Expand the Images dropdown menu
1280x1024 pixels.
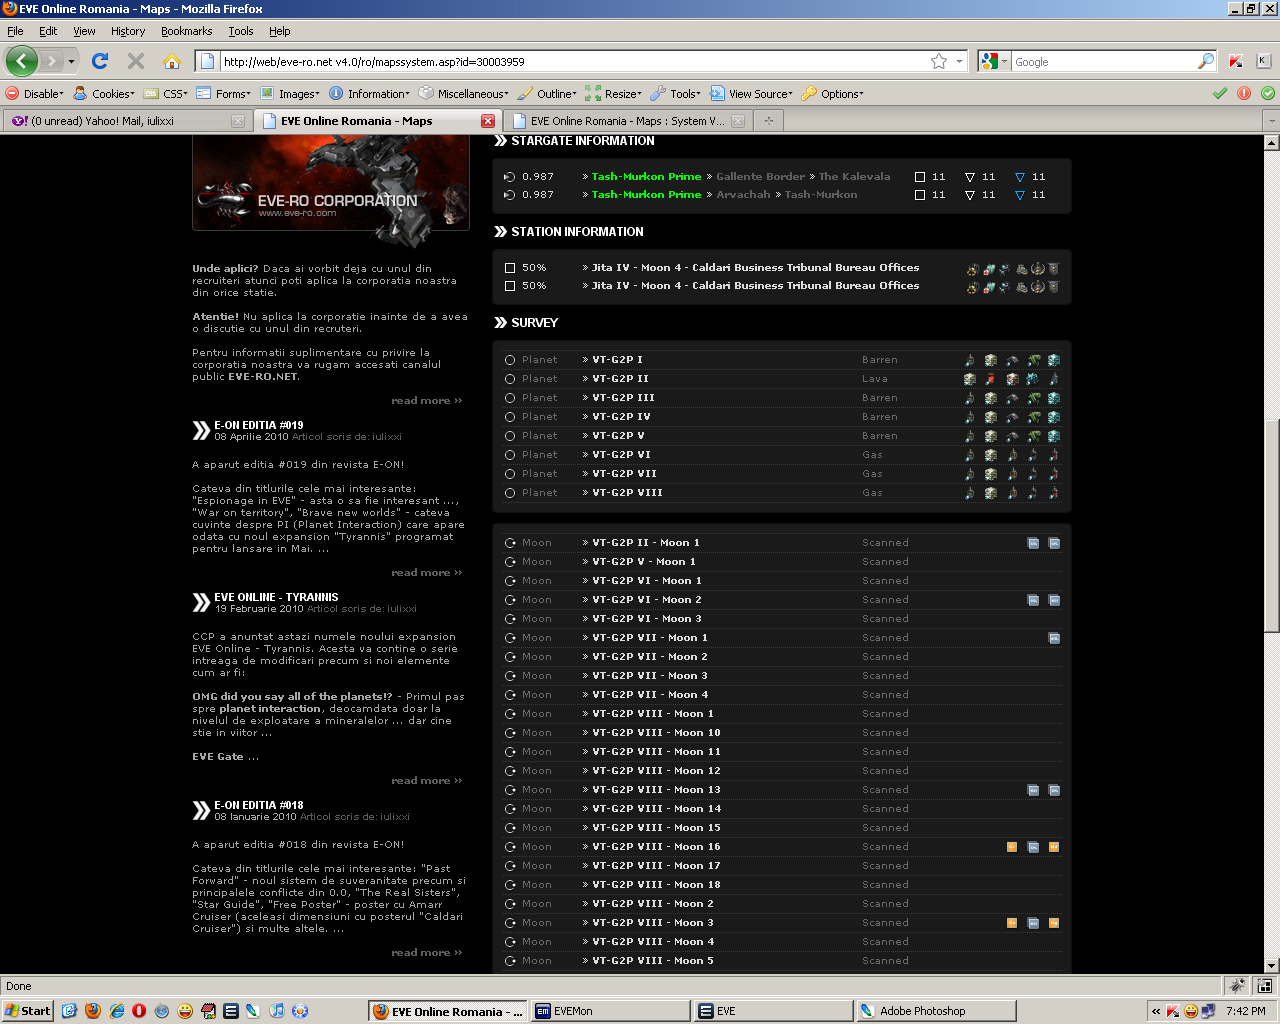290,93
